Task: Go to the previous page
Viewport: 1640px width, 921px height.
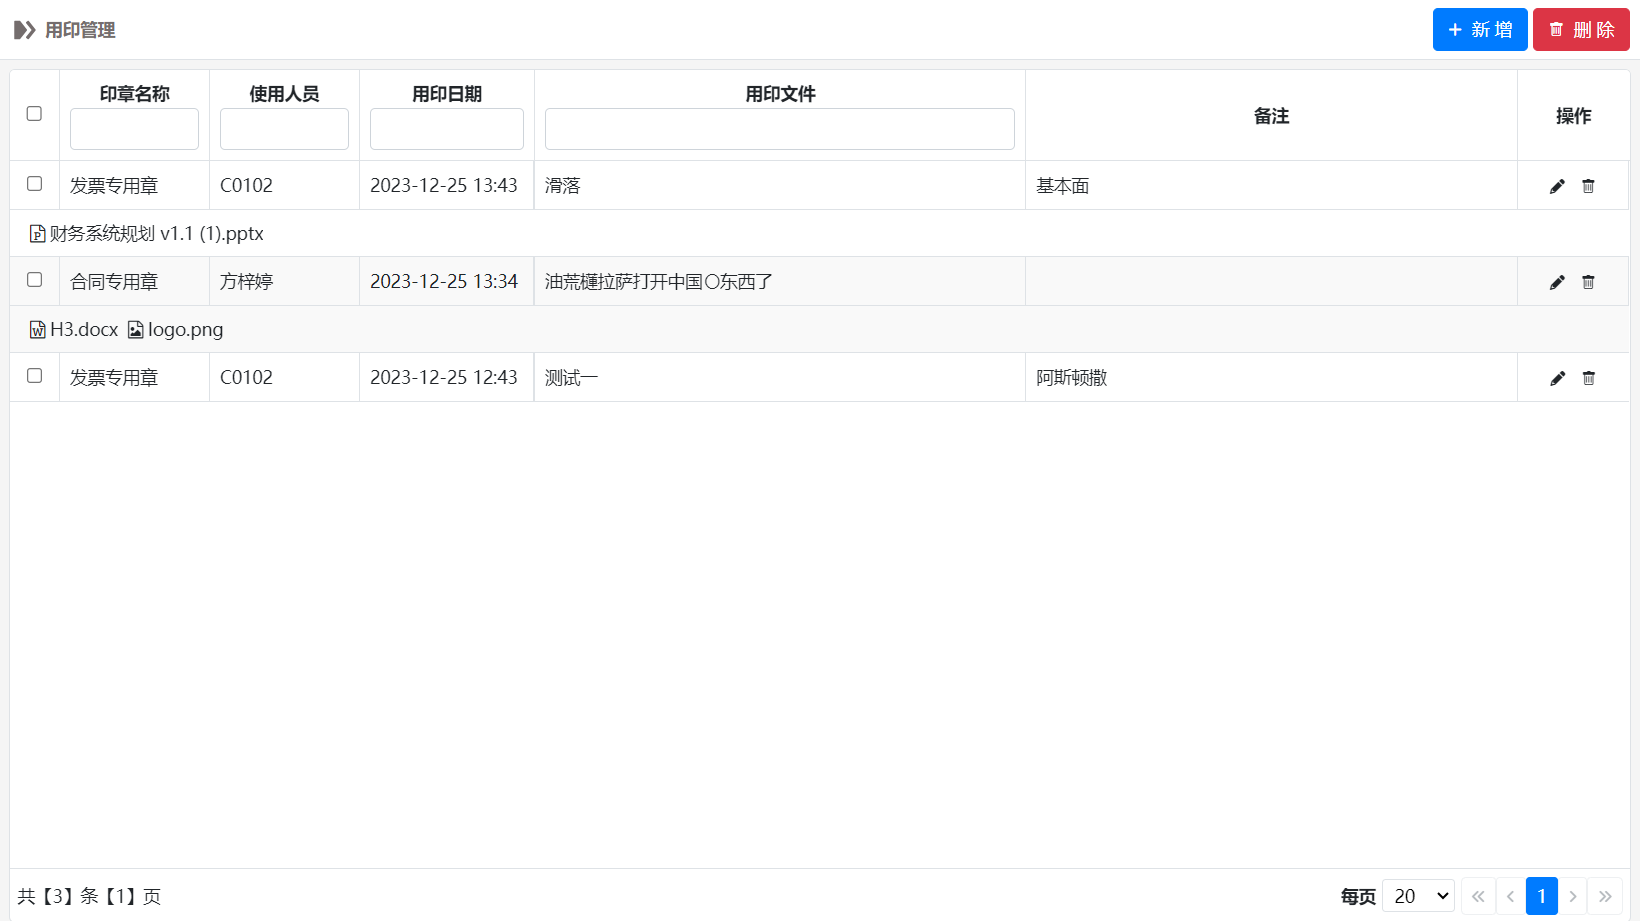Action: pos(1510,896)
